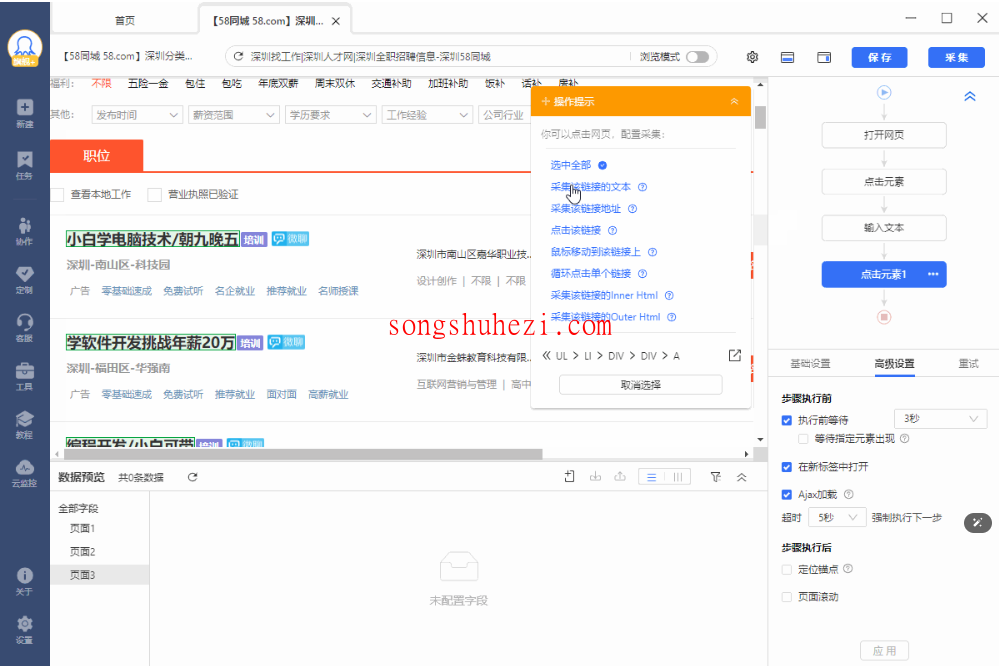Click the open-external icon beside element path
This screenshot has width=999, height=666.
click(735, 355)
